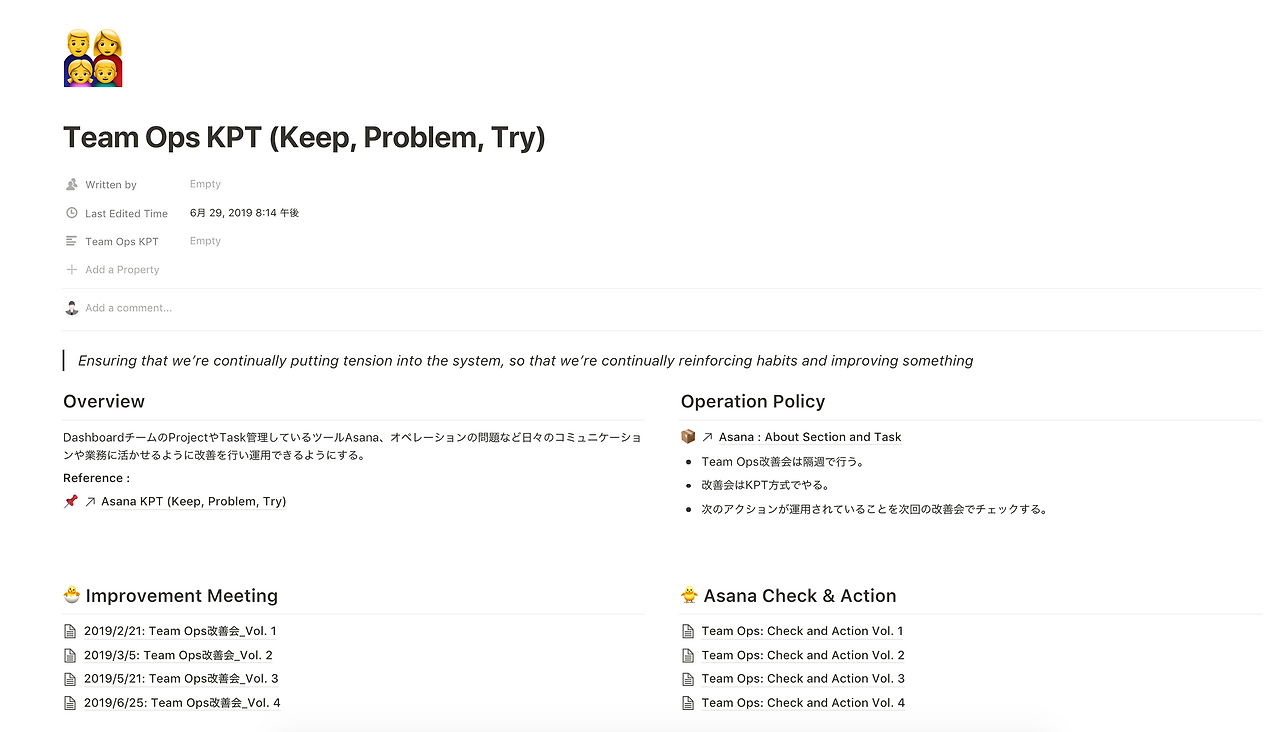Click the empty Written by value
This screenshot has height=732, width=1280.
pyautogui.click(x=205, y=184)
